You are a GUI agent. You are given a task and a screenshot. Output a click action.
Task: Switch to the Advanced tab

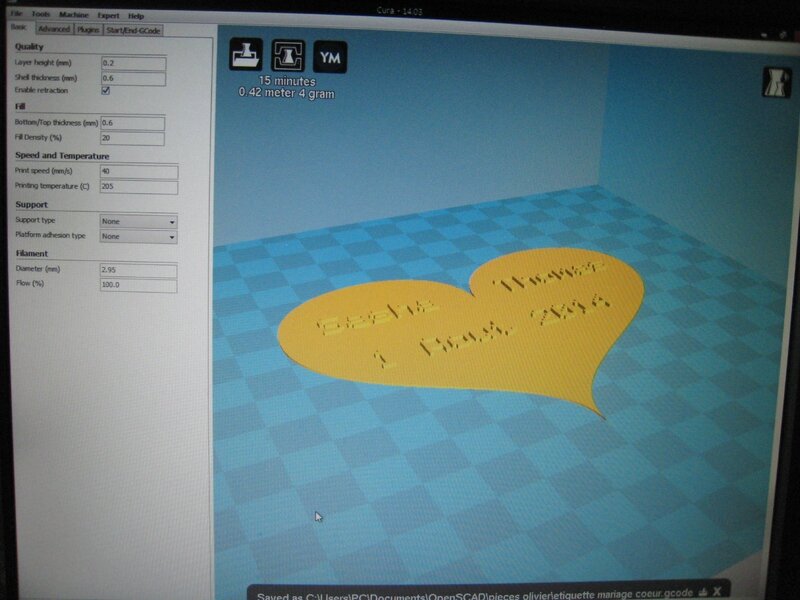click(54, 30)
